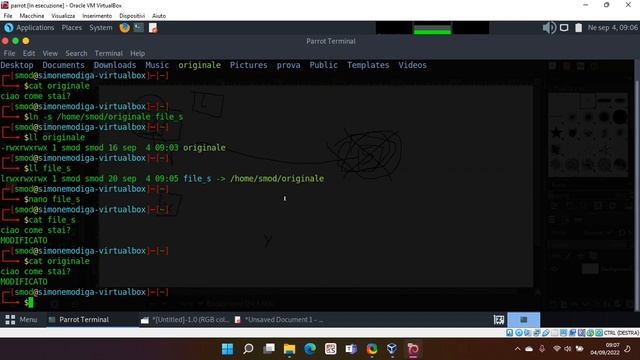640x360 pixels.
Task: Click the focus assist moon icon
Action: [x=628, y=349]
